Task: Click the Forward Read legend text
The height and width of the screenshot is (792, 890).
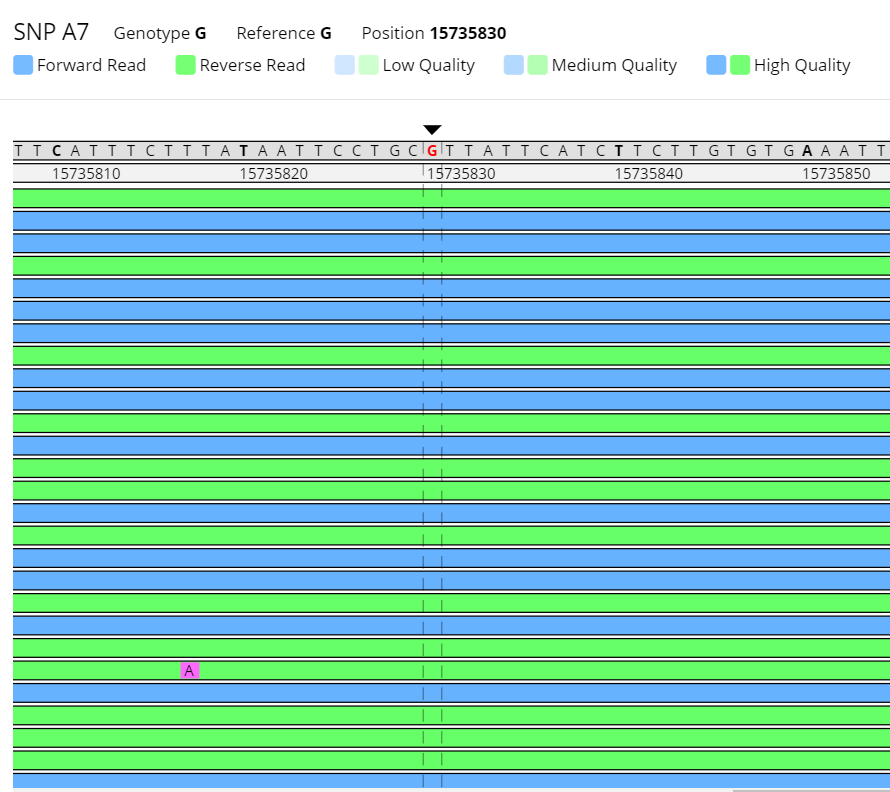Action: pos(91,65)
